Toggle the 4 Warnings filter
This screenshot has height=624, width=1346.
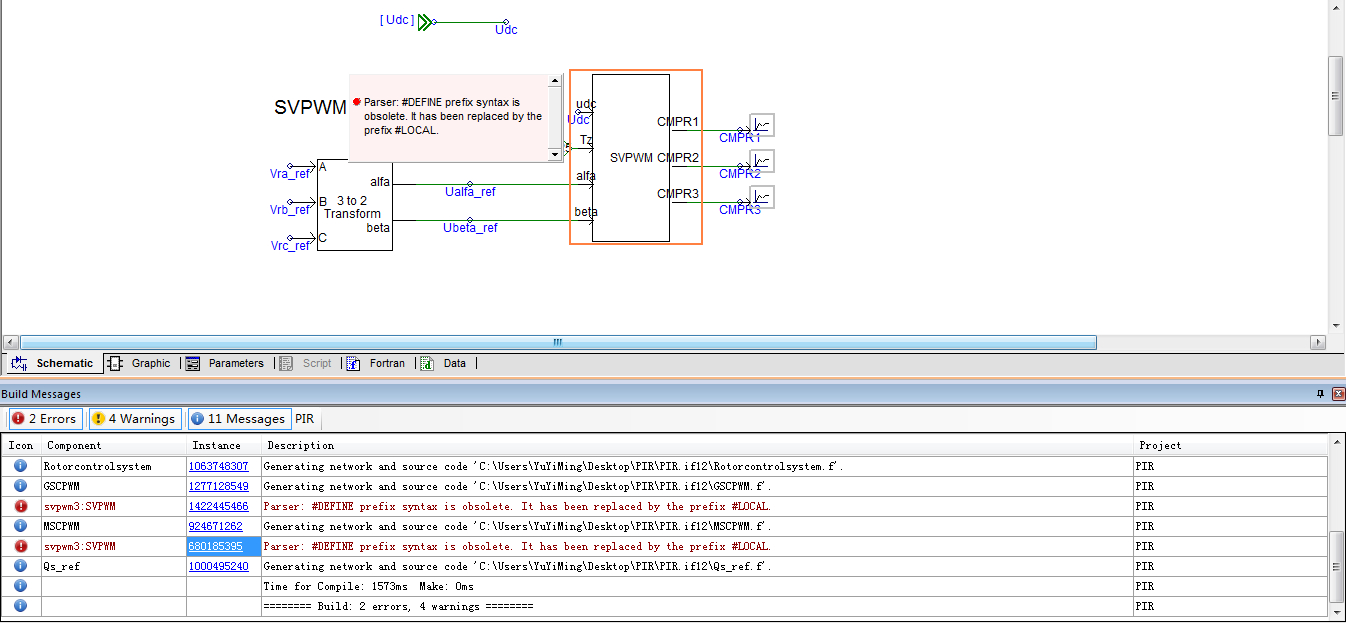pyautogui.click(x=135, y=419)
